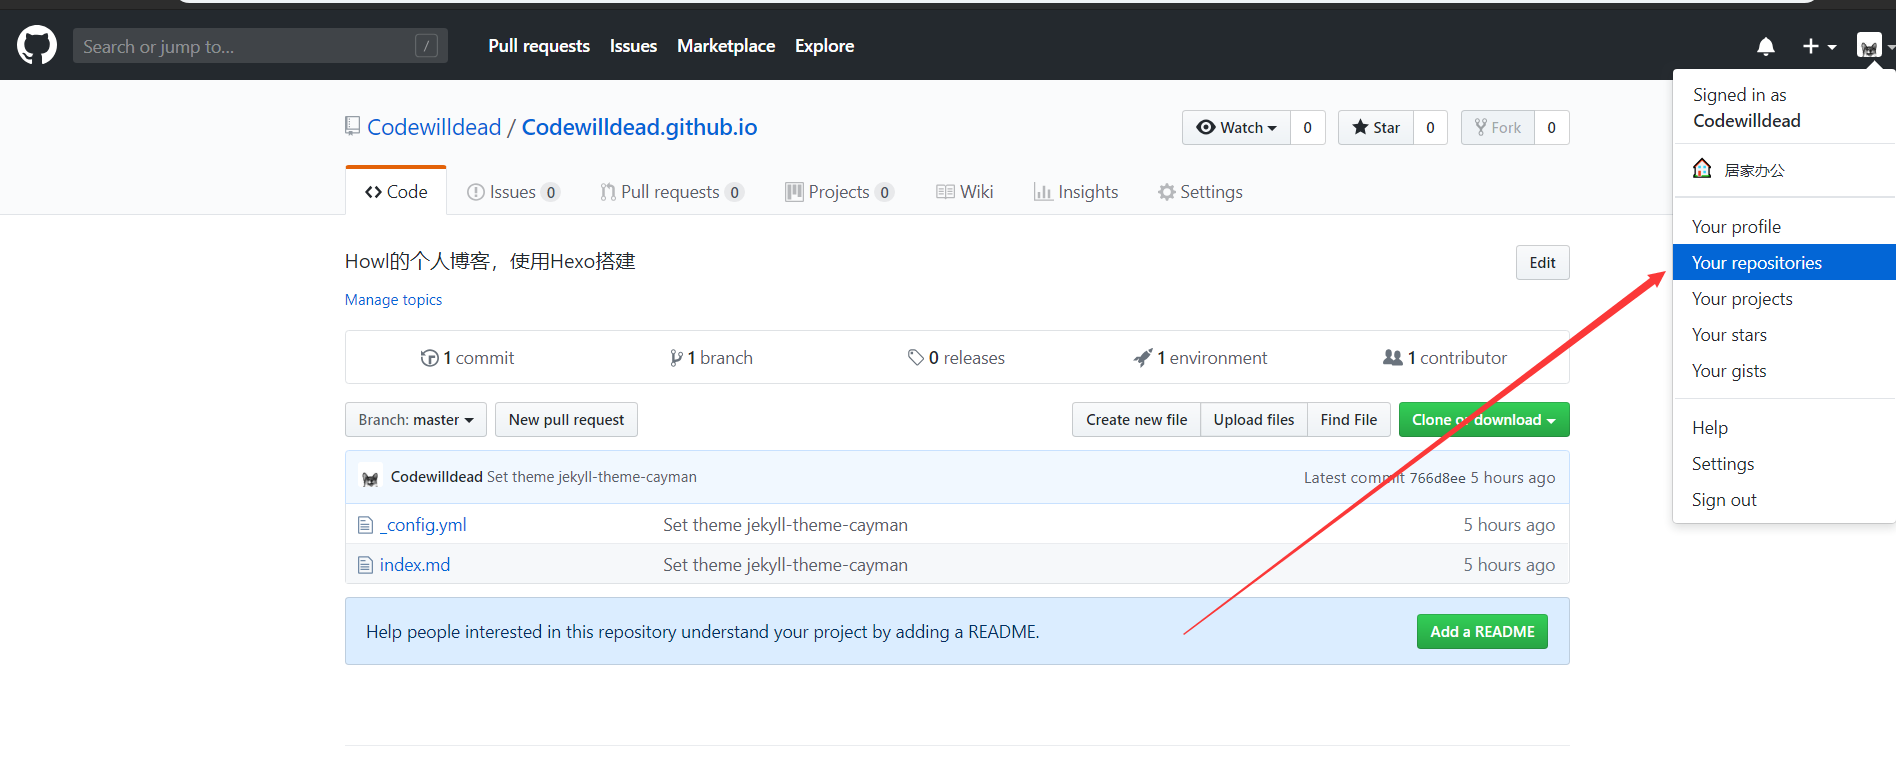Select Your repositories in the user menu
Screen dimensions: 1896x759
click(1784, 263)
